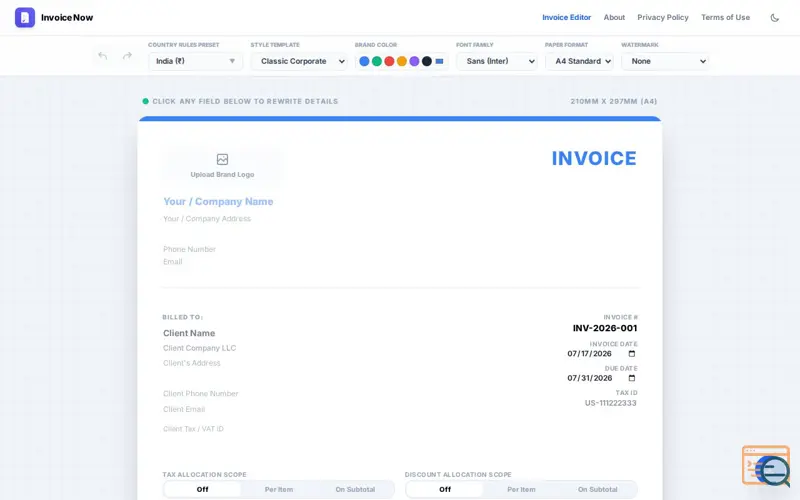Set Tax Allocation Scope to Off
Viewport: 800px width, 500px height.
click(x=203, y=489)
